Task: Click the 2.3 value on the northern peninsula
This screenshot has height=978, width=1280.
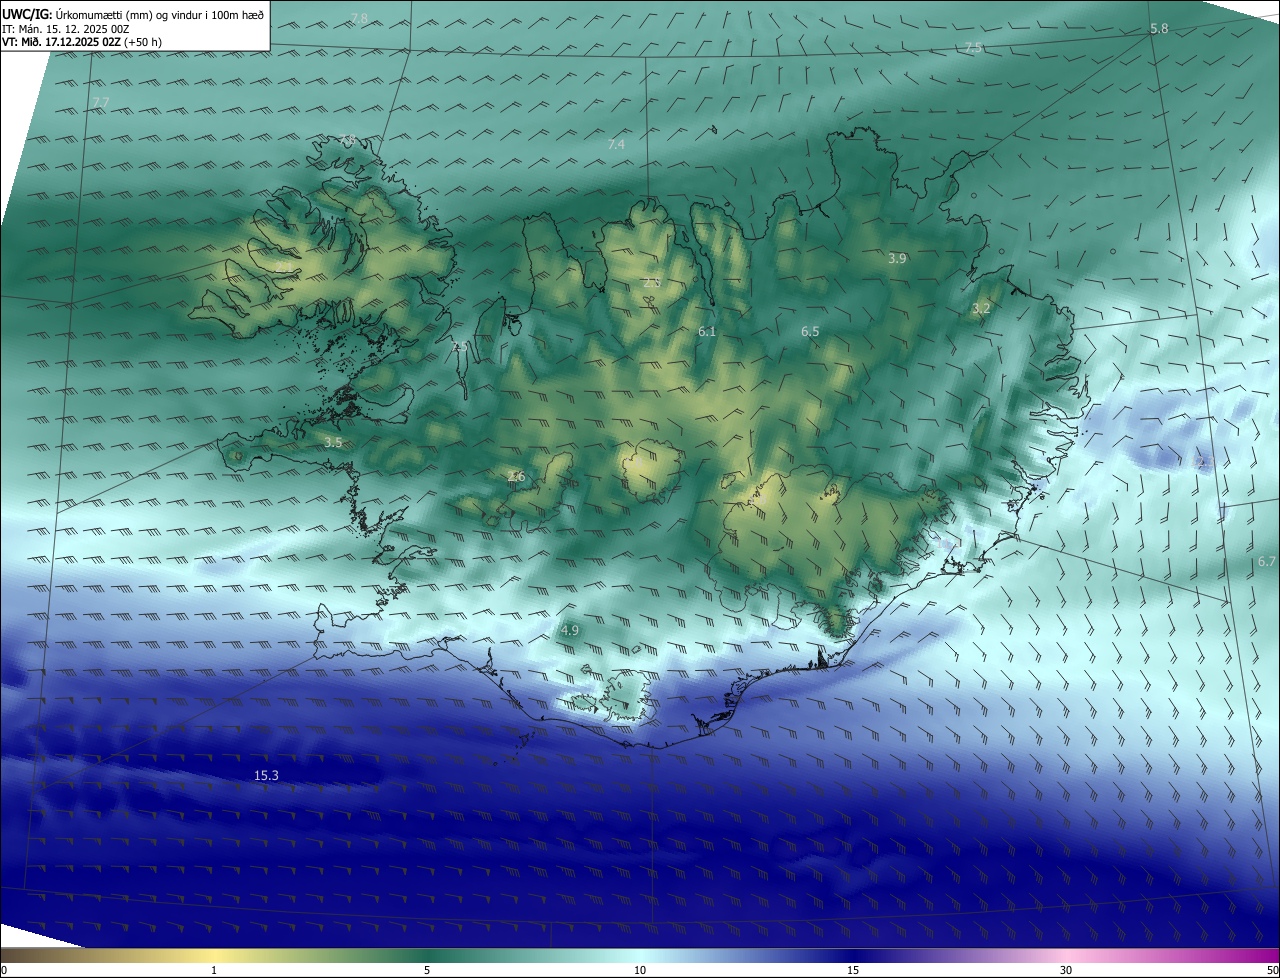Action: coord(651,283)
